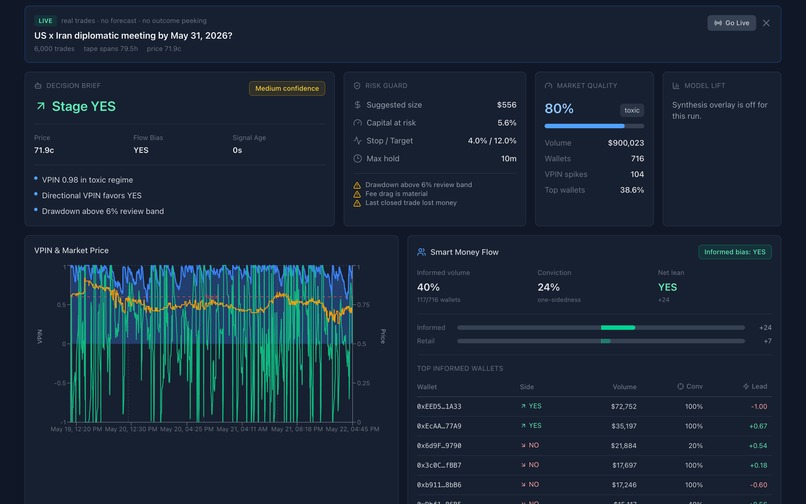Screen dimensions: 806x504
Task: Click the NO side arrow for 0x3c0C…fBB7
Action: (523, 465)
